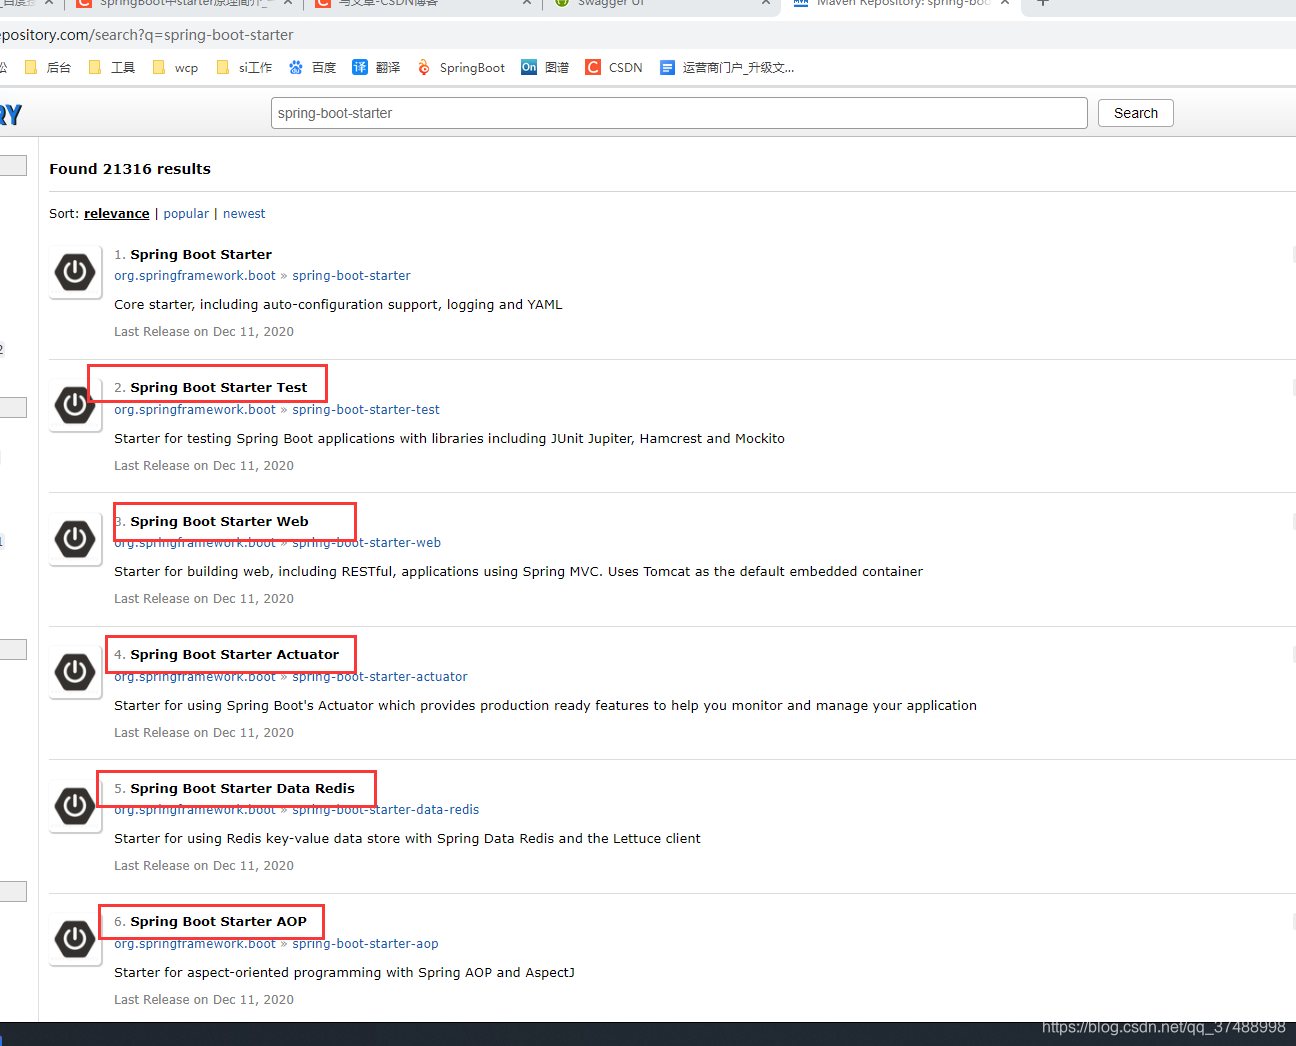This screenshot has height=1046, width=1296.
Task: Click Last Release date under Starter Web
Action: tap(204, 599)
